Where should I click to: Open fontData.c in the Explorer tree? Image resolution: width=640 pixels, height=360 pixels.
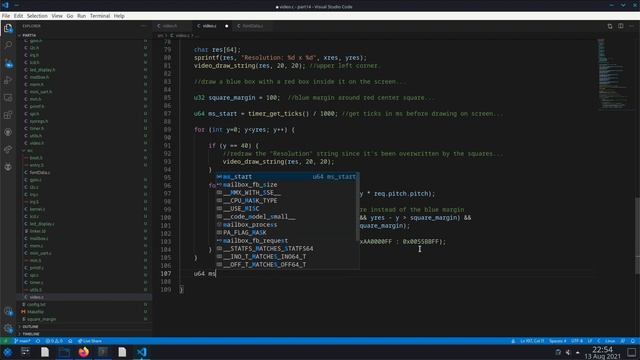point(86,172)
